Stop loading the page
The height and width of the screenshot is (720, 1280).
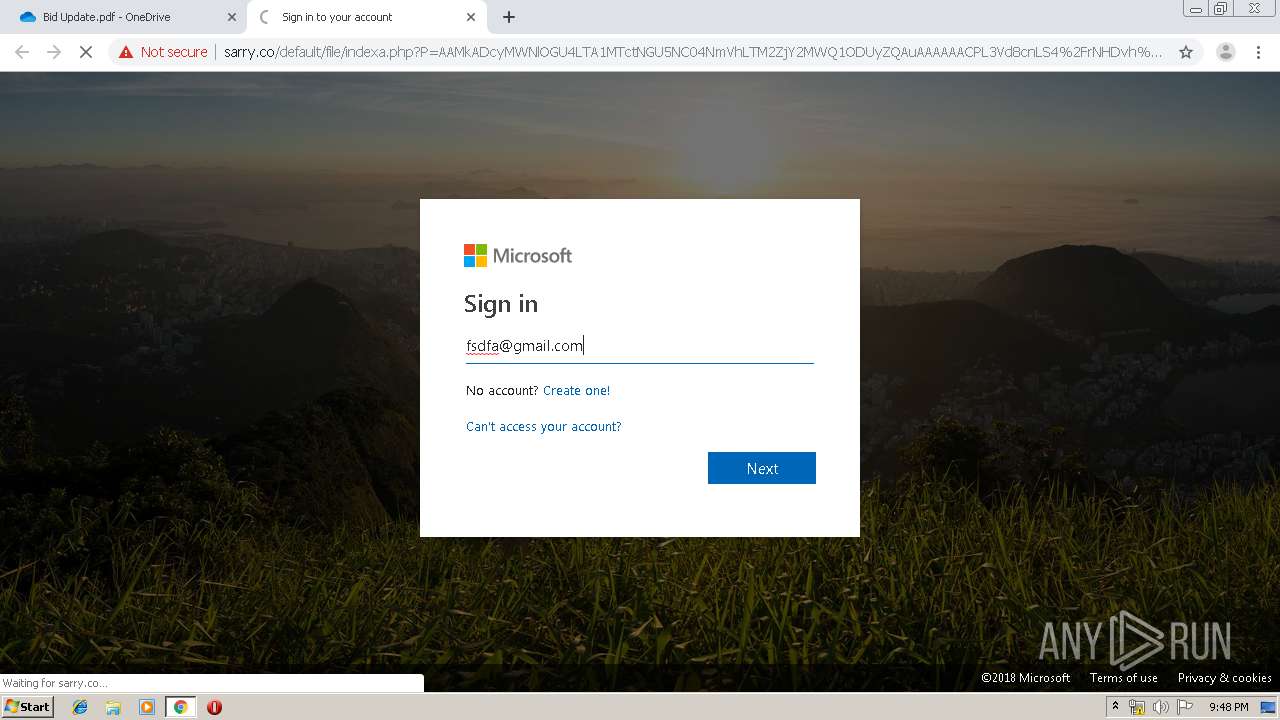86,52
